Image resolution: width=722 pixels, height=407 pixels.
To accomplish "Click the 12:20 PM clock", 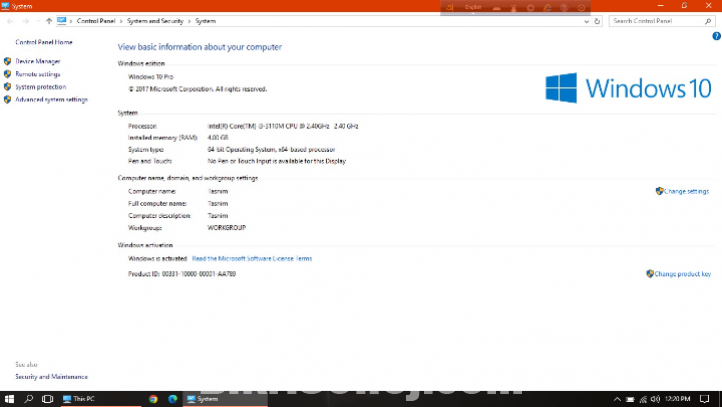I will [x=677, y=399].
